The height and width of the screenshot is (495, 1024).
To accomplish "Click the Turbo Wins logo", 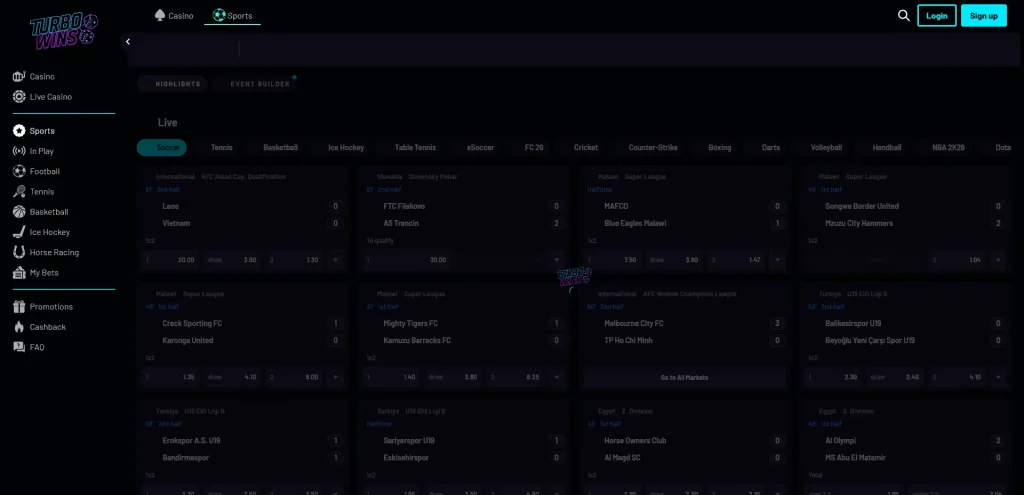I will 63,31.
